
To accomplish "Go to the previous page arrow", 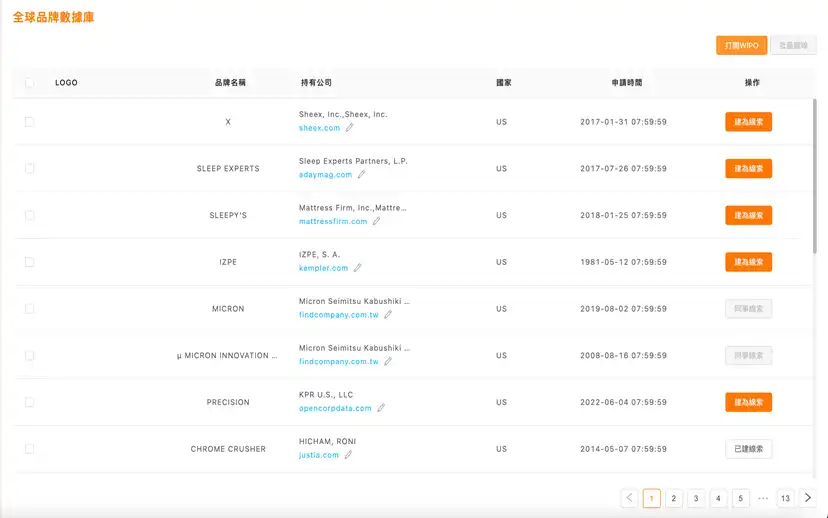I will click(x=629, y=498).
